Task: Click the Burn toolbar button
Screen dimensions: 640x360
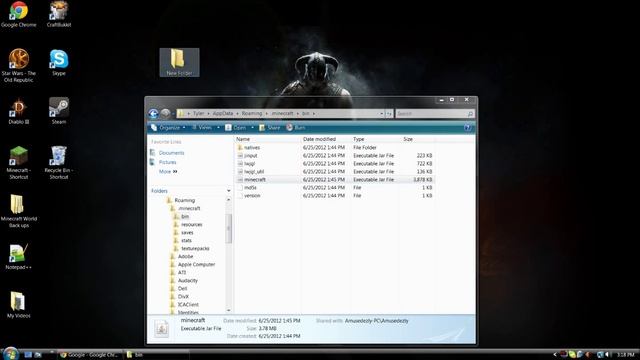Action: [296, 128]
